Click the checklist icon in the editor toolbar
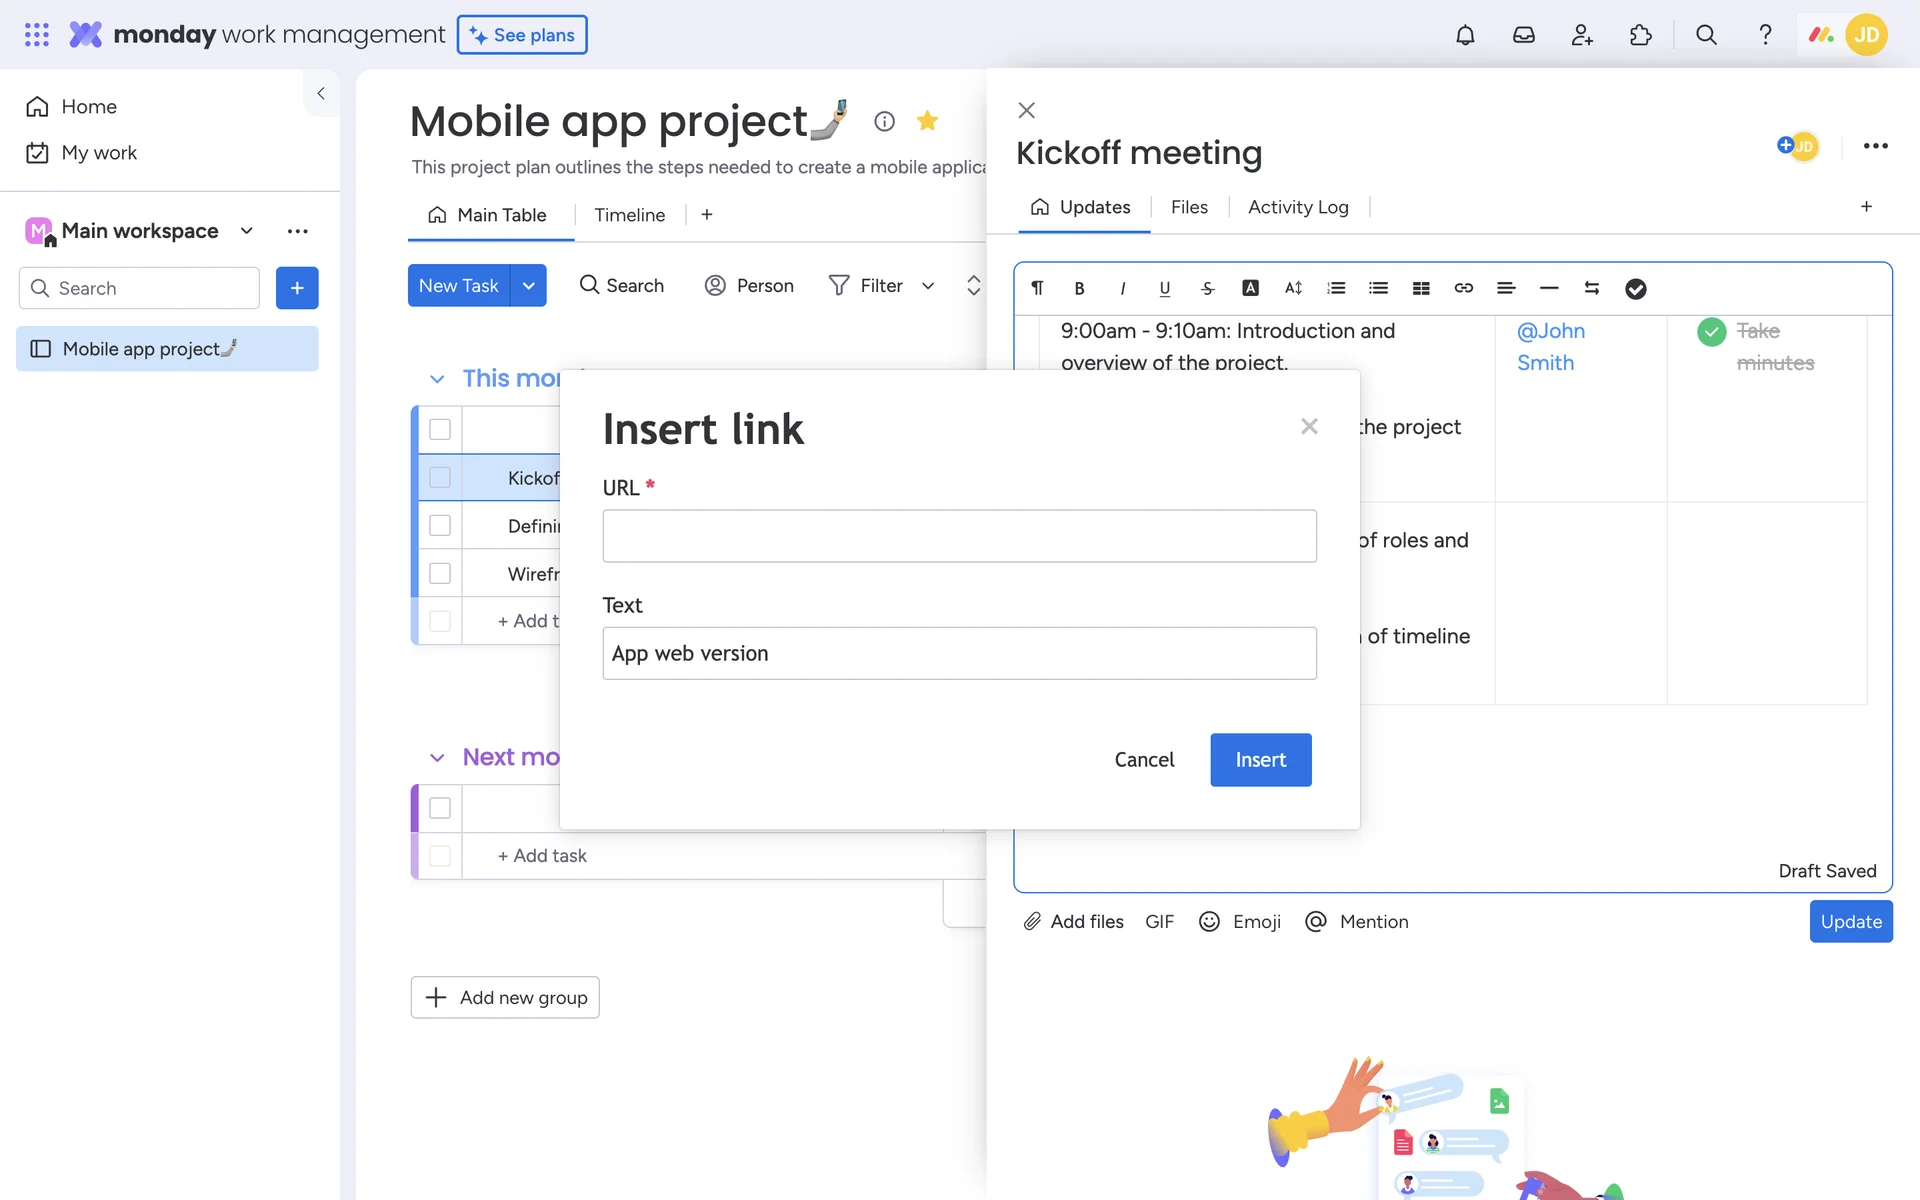 pos(1635,288)
